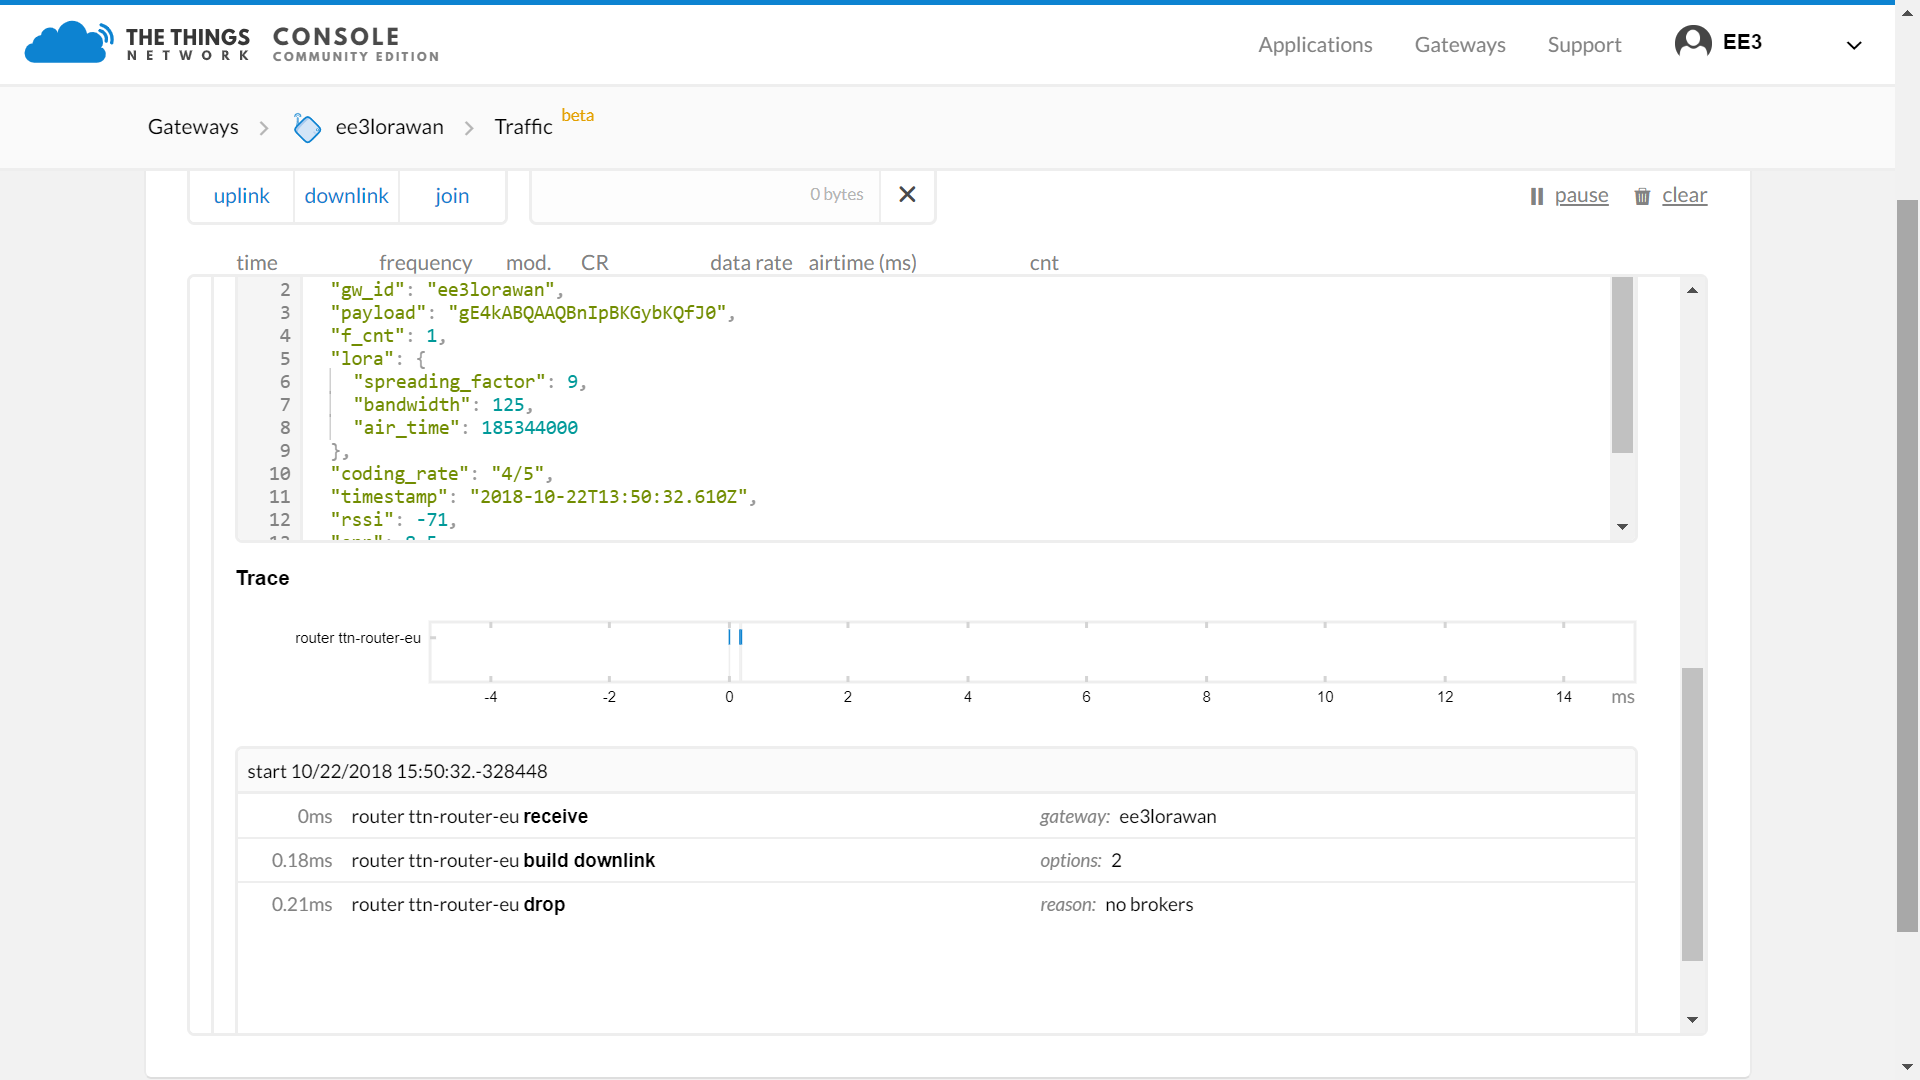Click the trash icon next to clear

[x=1642, y=197]
